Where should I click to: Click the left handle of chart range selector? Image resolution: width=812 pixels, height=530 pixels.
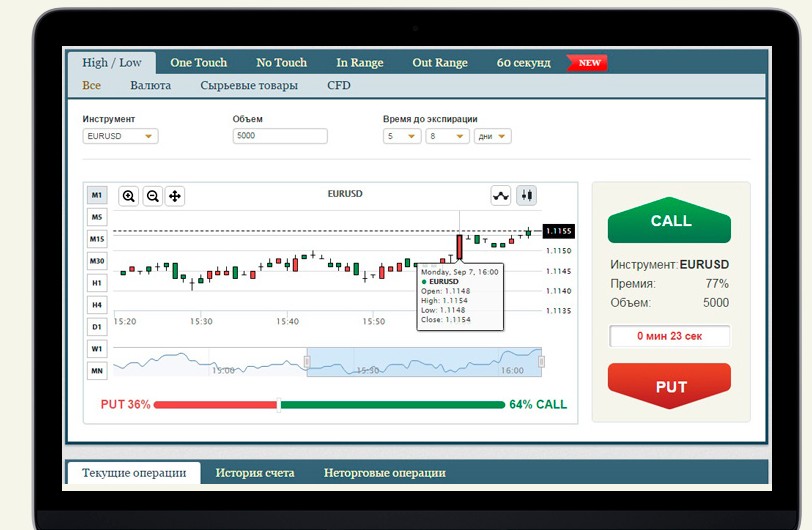[307, 362]
